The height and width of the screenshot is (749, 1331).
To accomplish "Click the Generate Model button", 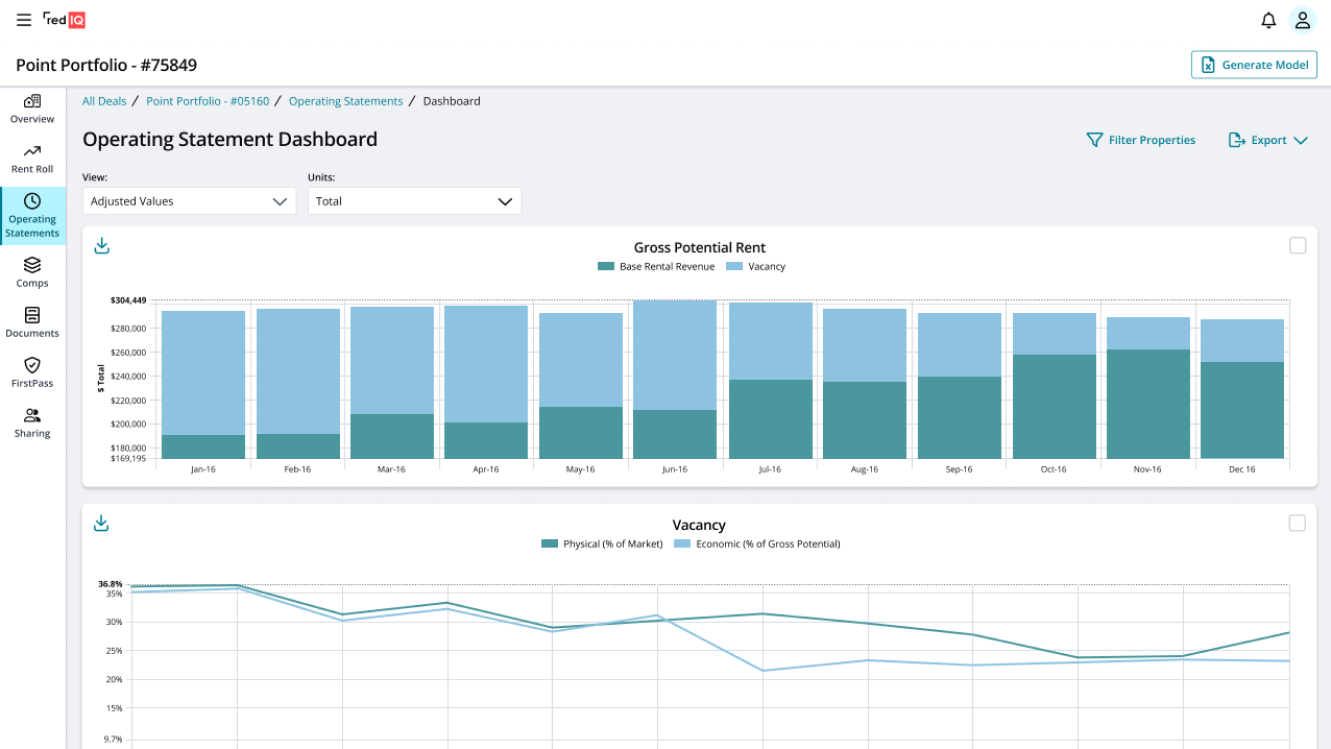I will 1254,65.
